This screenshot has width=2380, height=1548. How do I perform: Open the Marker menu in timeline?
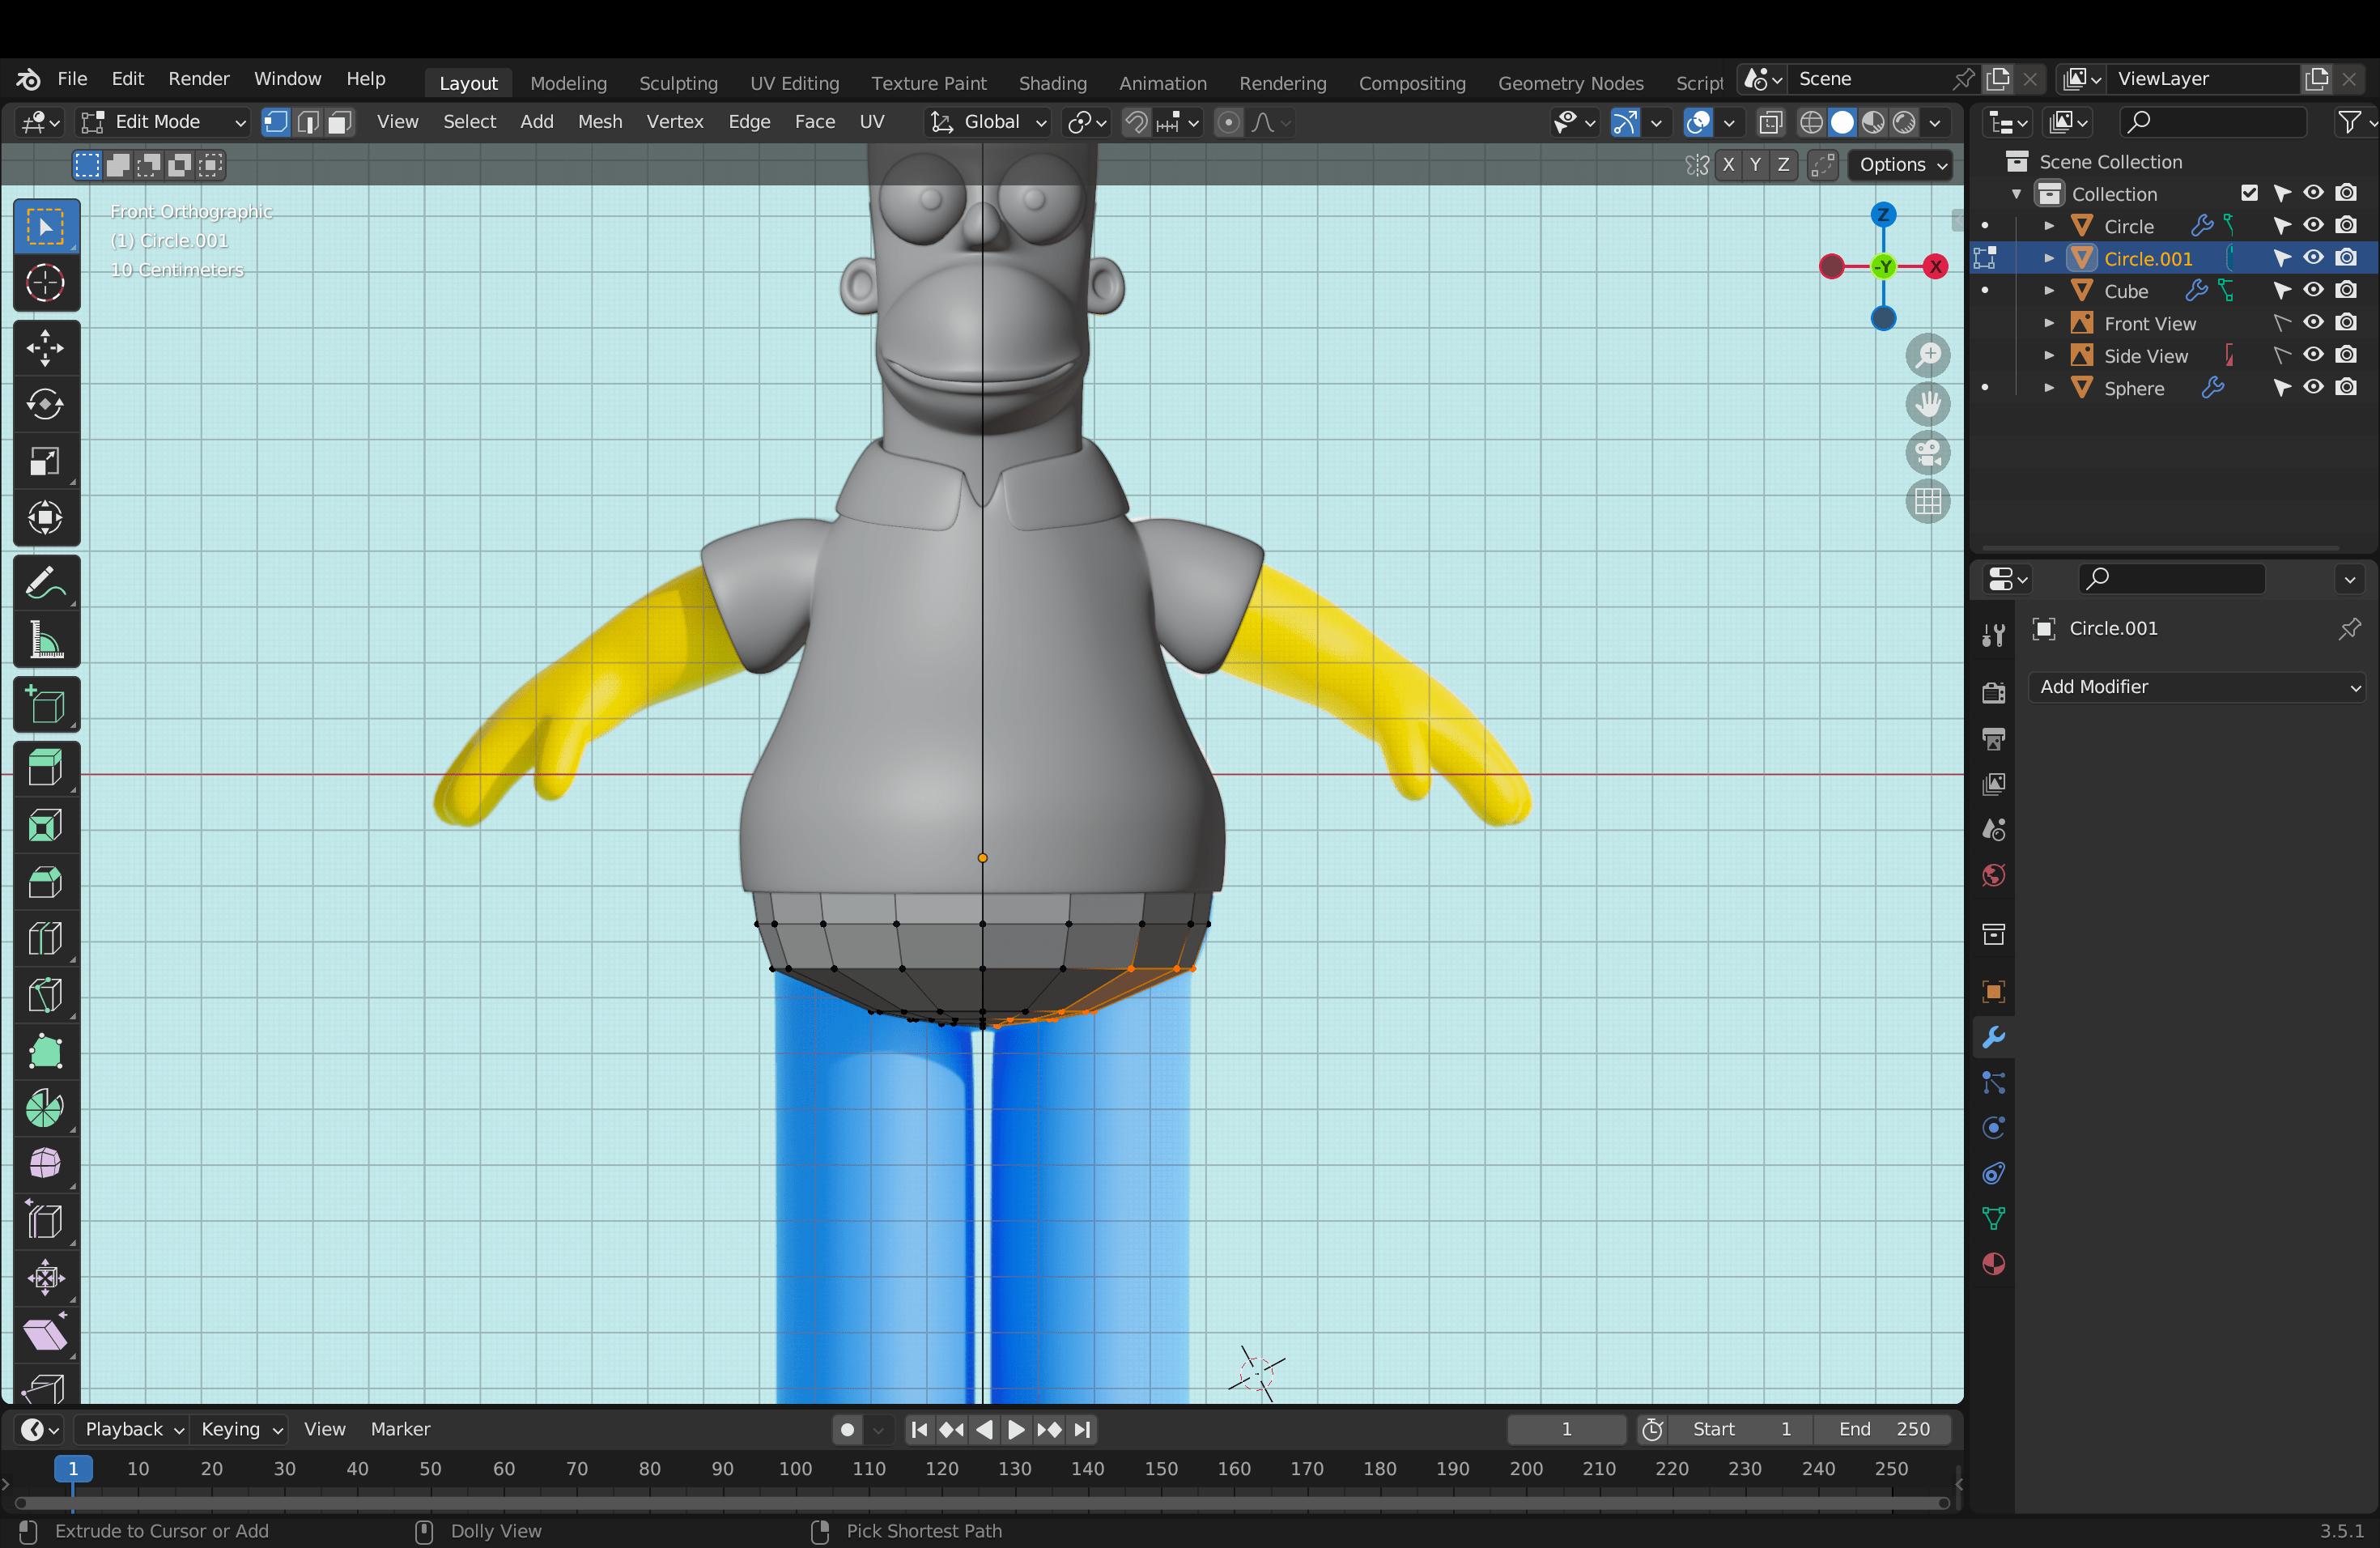400,1429
